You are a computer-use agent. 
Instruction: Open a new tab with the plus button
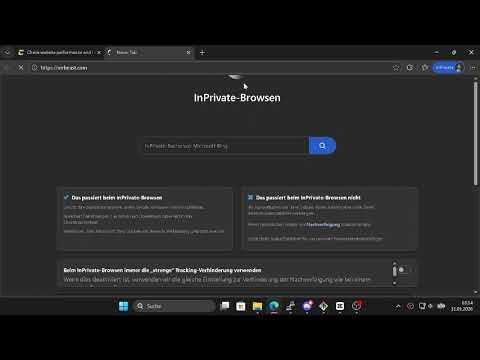click(x=202, y=52)
